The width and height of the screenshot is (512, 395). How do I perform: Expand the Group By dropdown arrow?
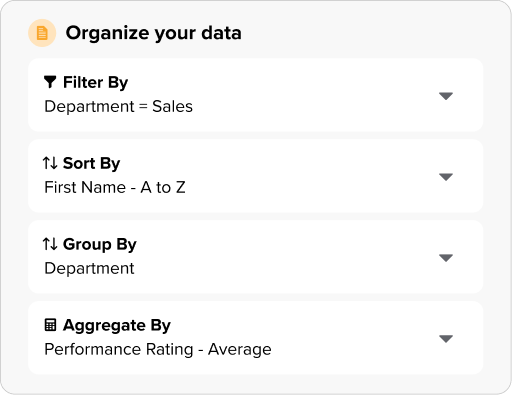tap(446, 258)
